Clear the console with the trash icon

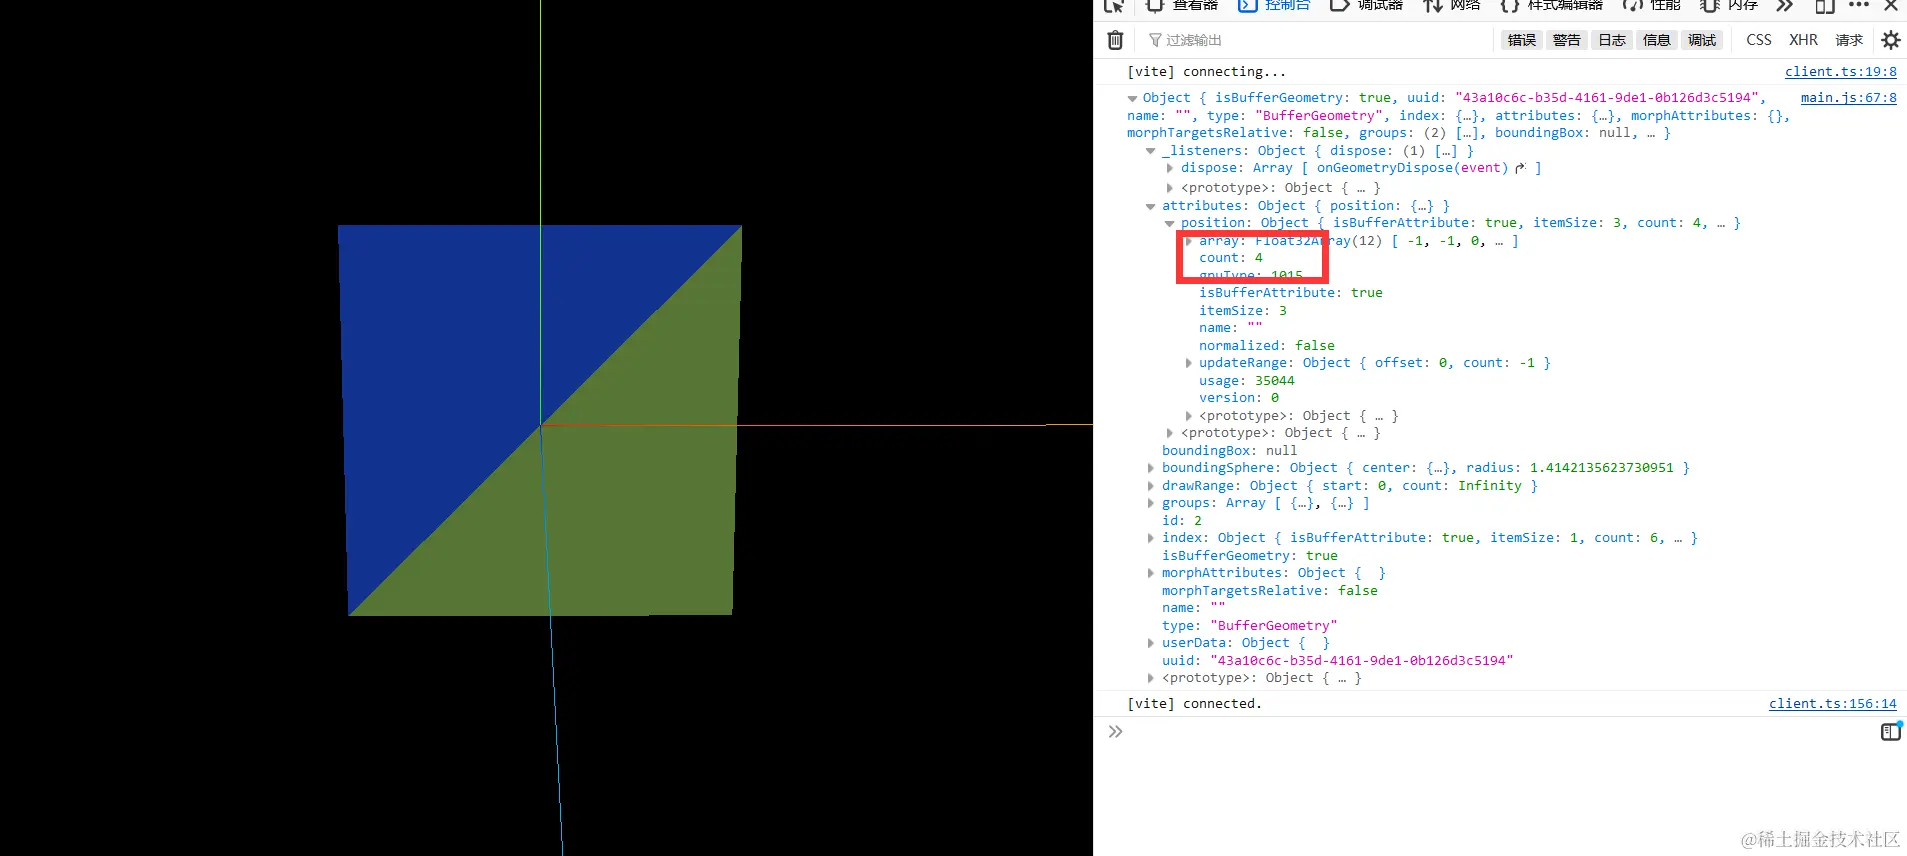tap(1115, 40)
